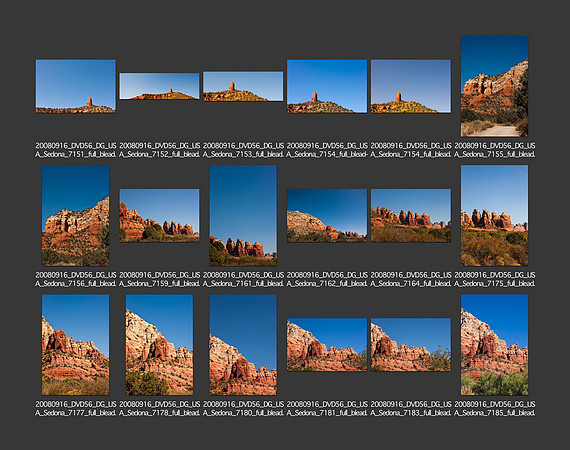This screenshot has height=450, width=570.
Task: Click the caption text containing Sedona_7152
Action: point(159,150)
